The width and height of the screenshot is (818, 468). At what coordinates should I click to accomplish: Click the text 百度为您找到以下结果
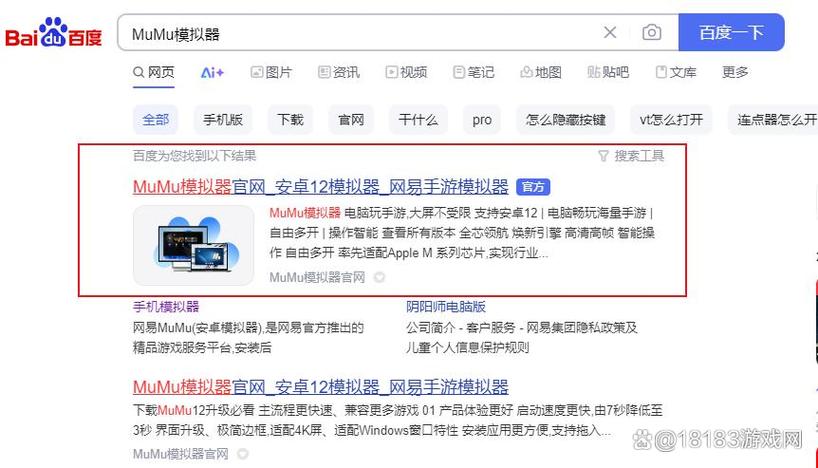click(x=194, y=156)
